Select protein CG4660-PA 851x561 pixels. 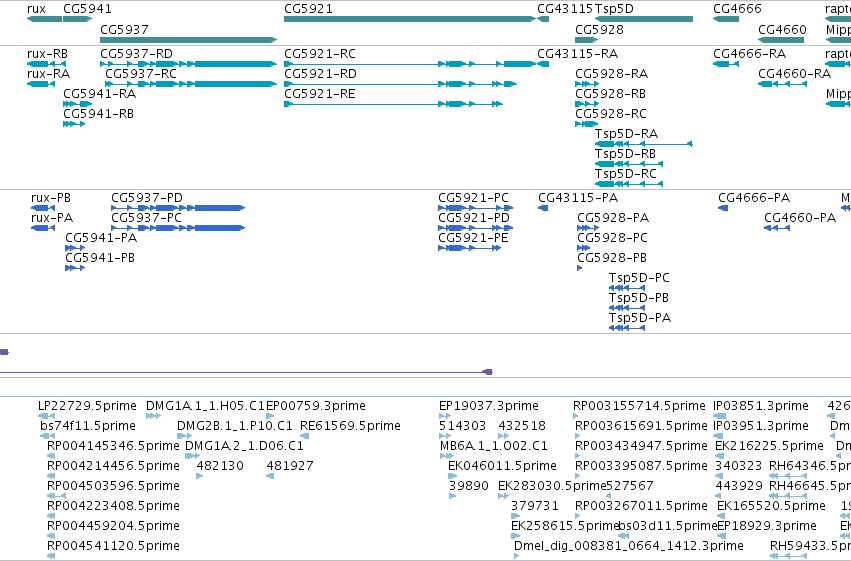[x=800, y=218]
